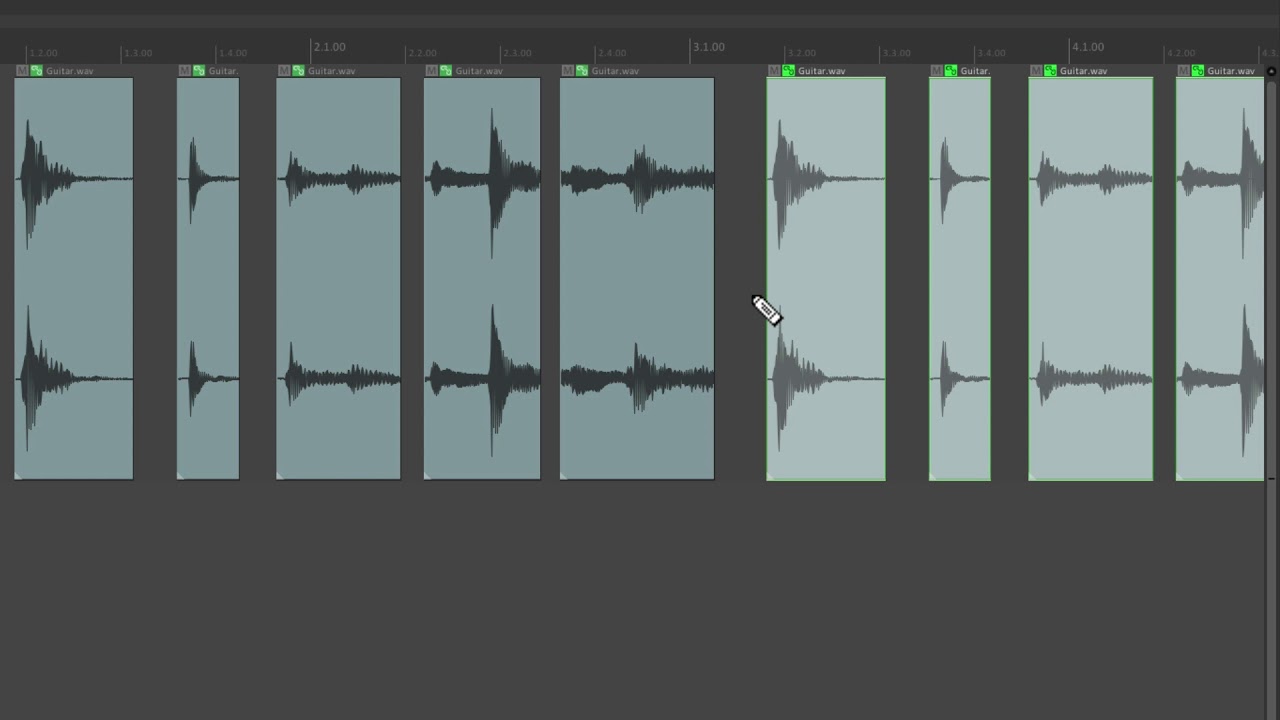The width and height of the screenshot is (1280, 720).
Task: Mute the last item near 4.2.00
Action: [1183, 71]
